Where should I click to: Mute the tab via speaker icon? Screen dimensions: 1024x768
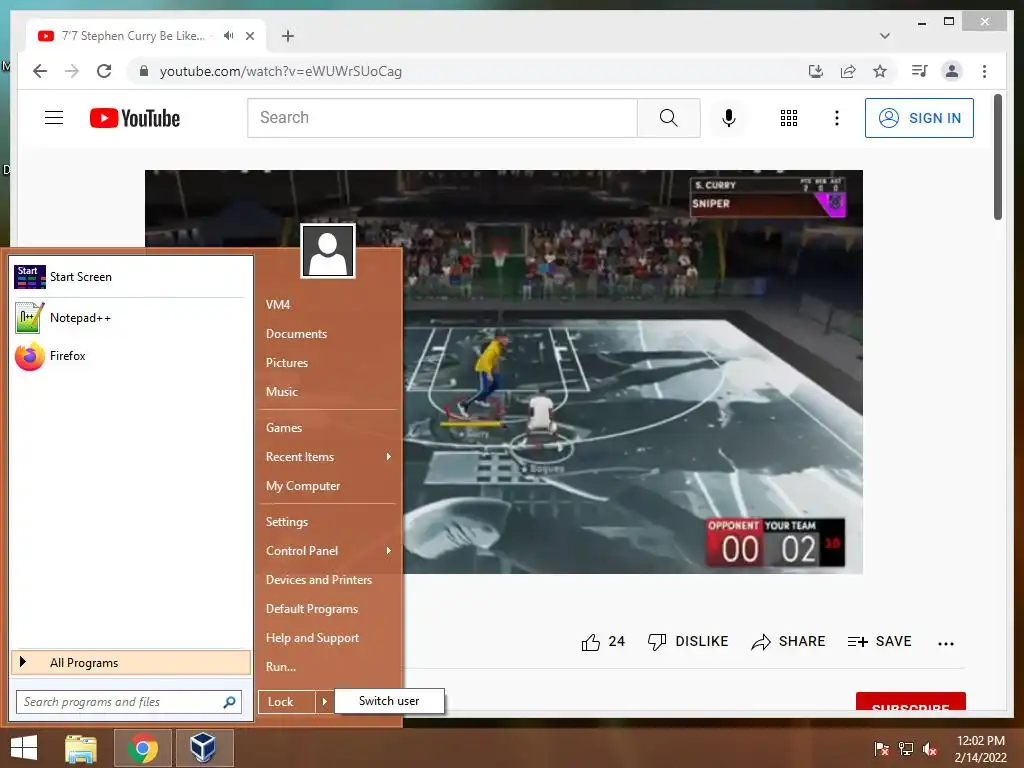tap(228, 36)
